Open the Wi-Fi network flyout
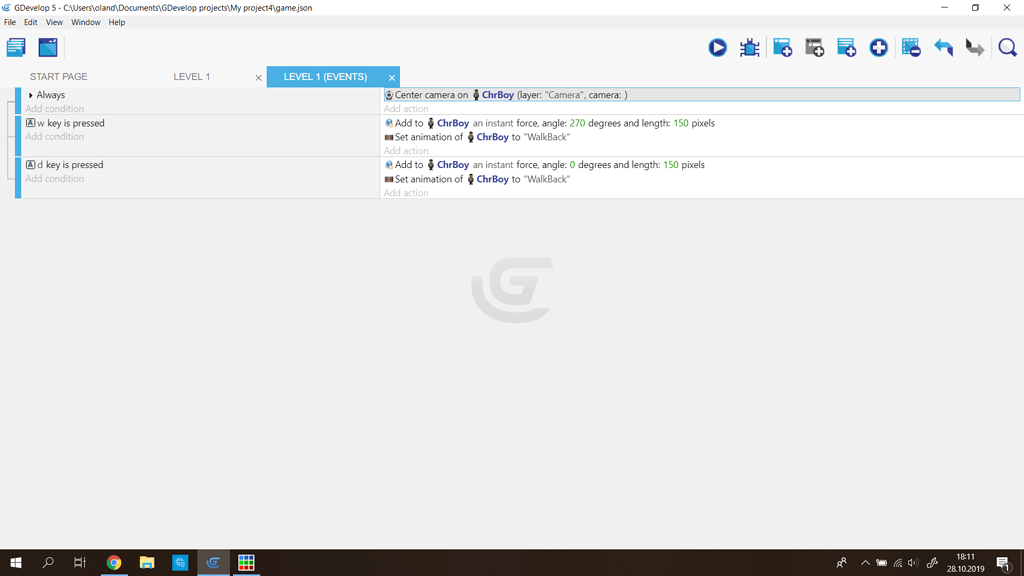The image size is (1024, 576). click(898, 563)
